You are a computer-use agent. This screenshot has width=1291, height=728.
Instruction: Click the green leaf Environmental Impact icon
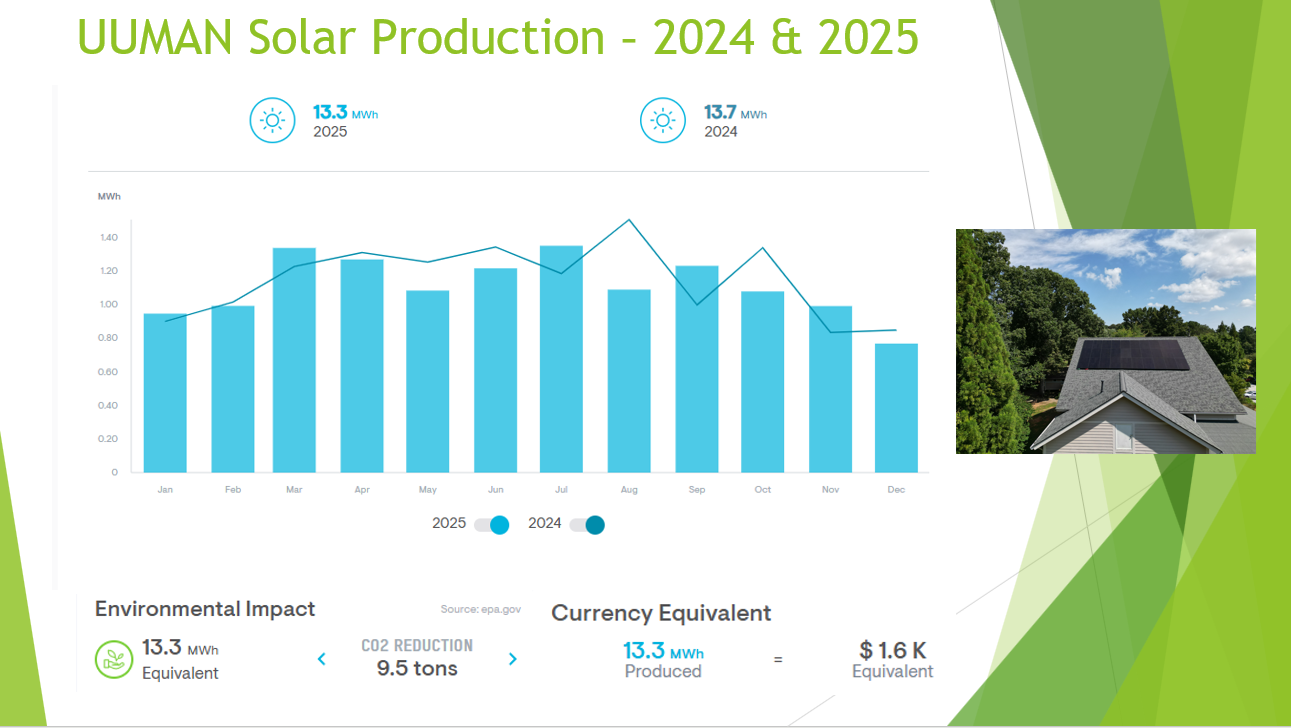[x=114, y=659]
